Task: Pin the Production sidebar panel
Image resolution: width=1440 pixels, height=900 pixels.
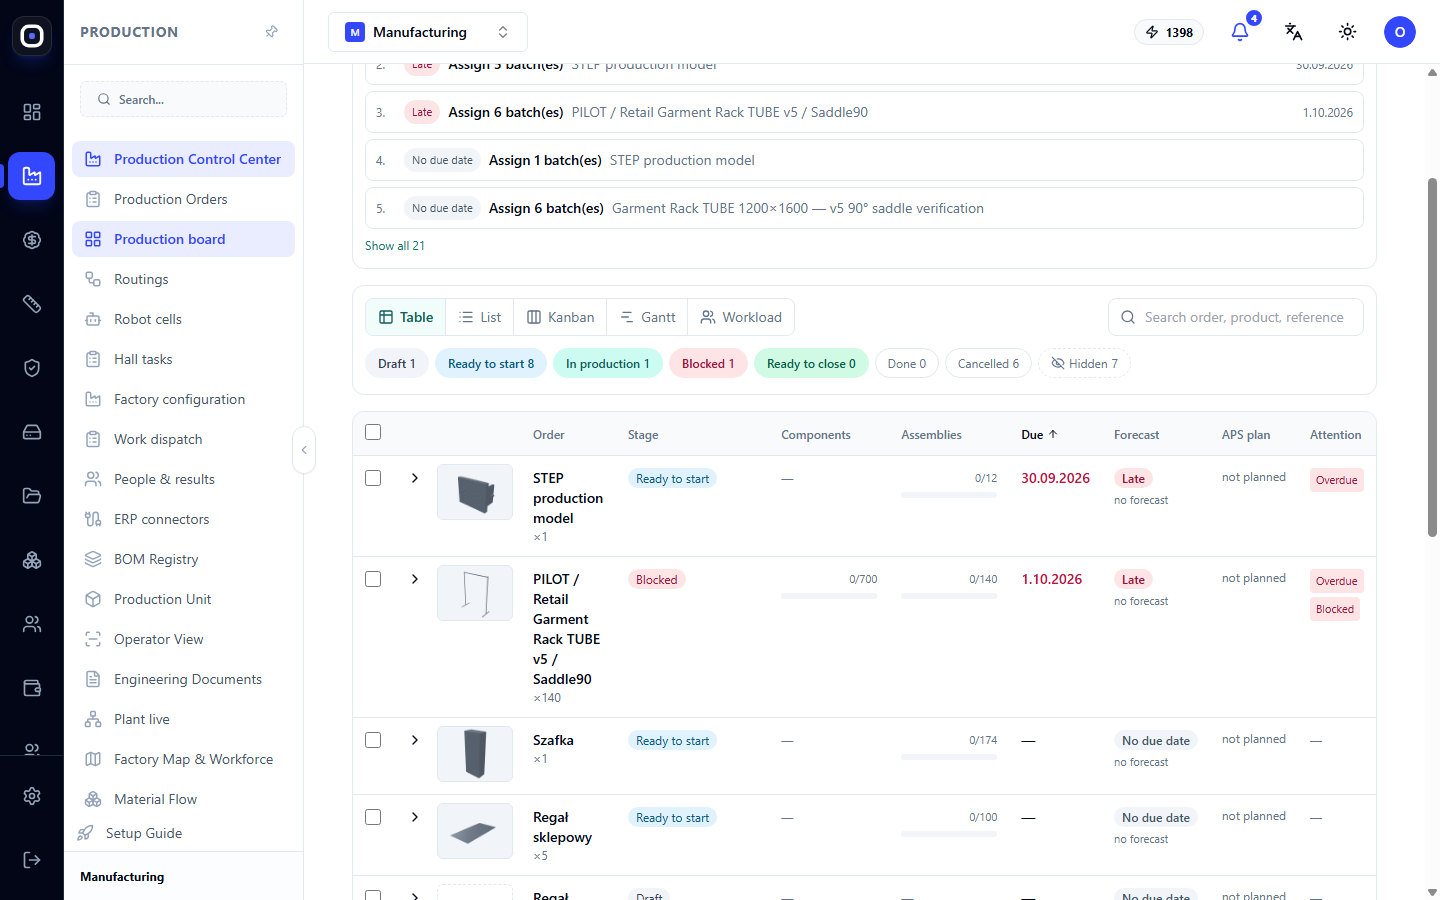Action: (x=271, y=32)
